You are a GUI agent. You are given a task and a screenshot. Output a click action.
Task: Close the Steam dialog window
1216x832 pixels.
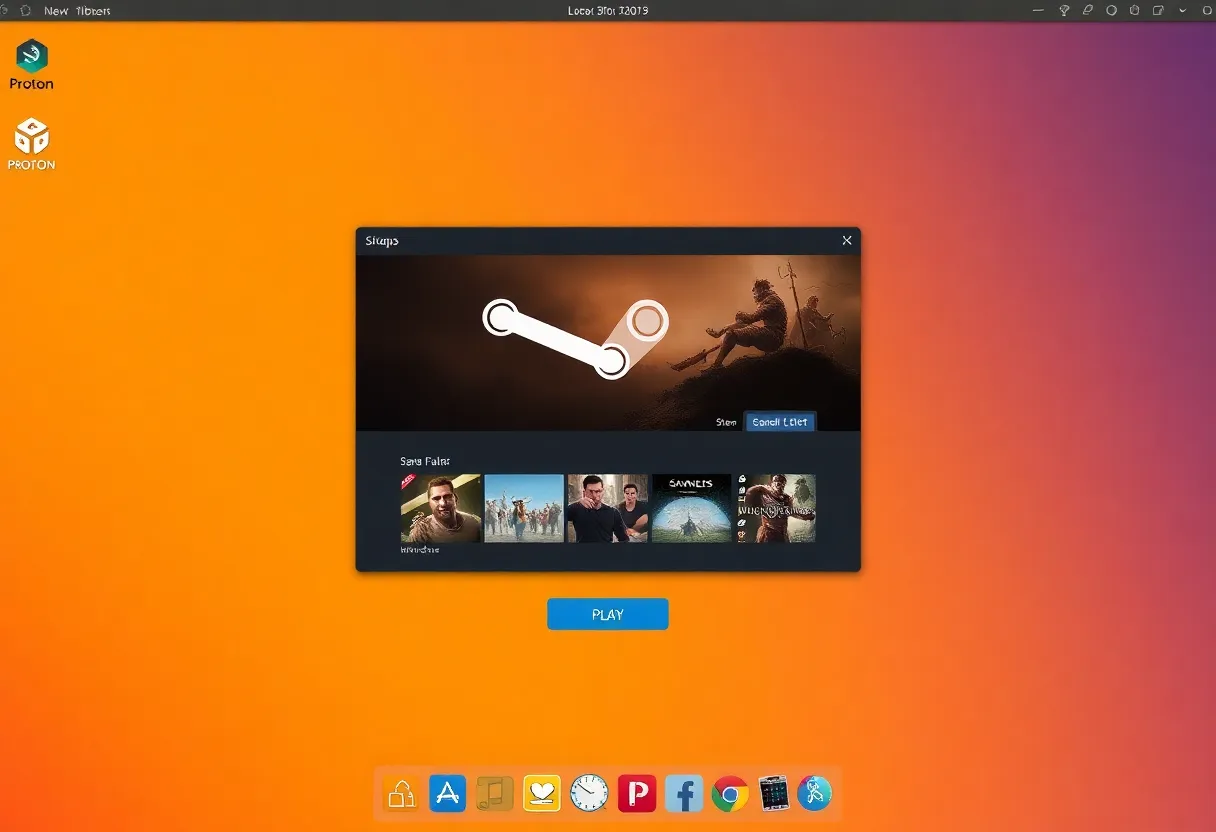tap(847, 241)
